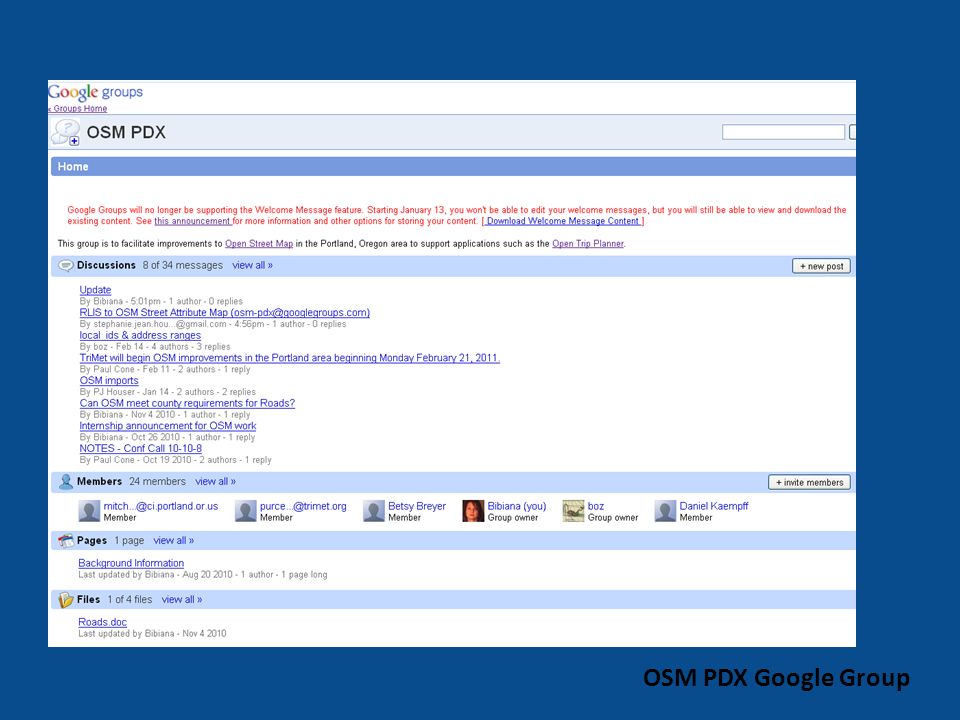Click boz's profile picture

[x=574, y=511]
